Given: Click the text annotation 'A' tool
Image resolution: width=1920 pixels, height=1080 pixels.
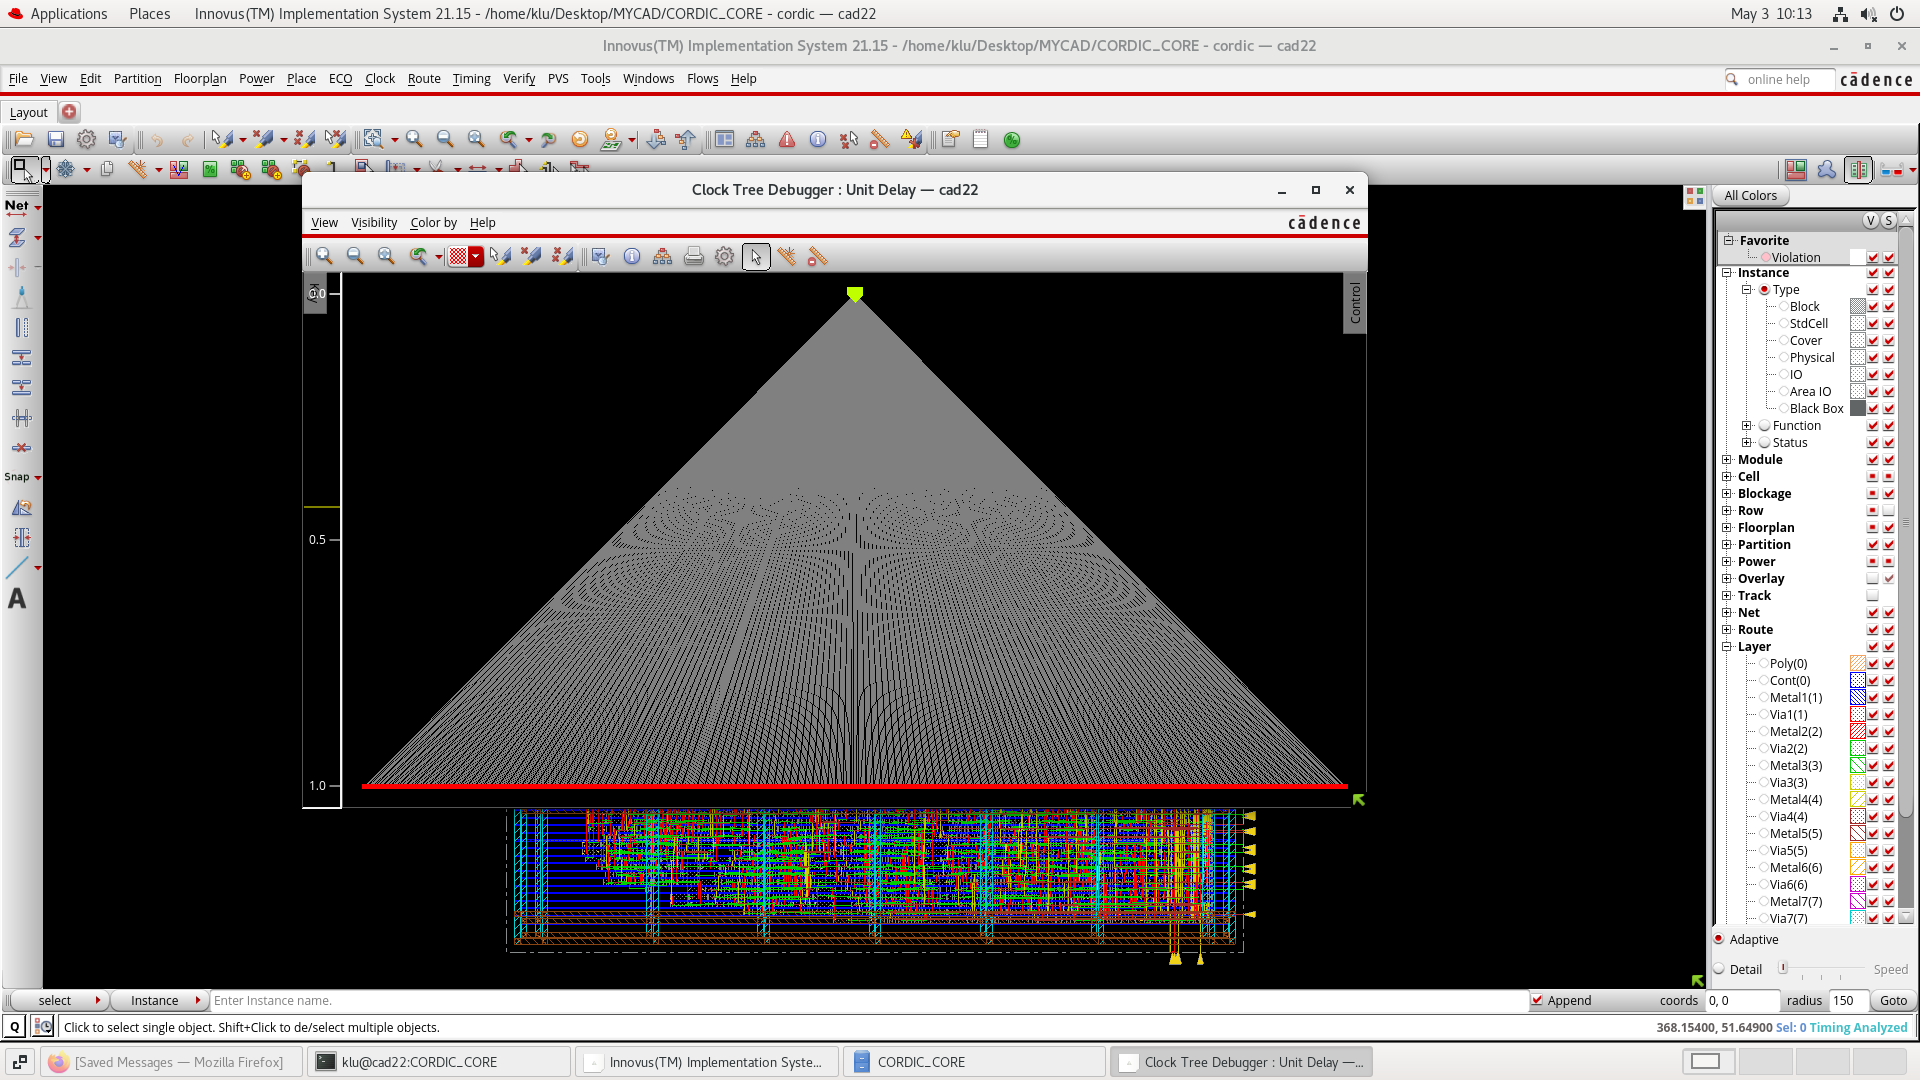Looking at the screenshot, I should [x=17, y=599].
